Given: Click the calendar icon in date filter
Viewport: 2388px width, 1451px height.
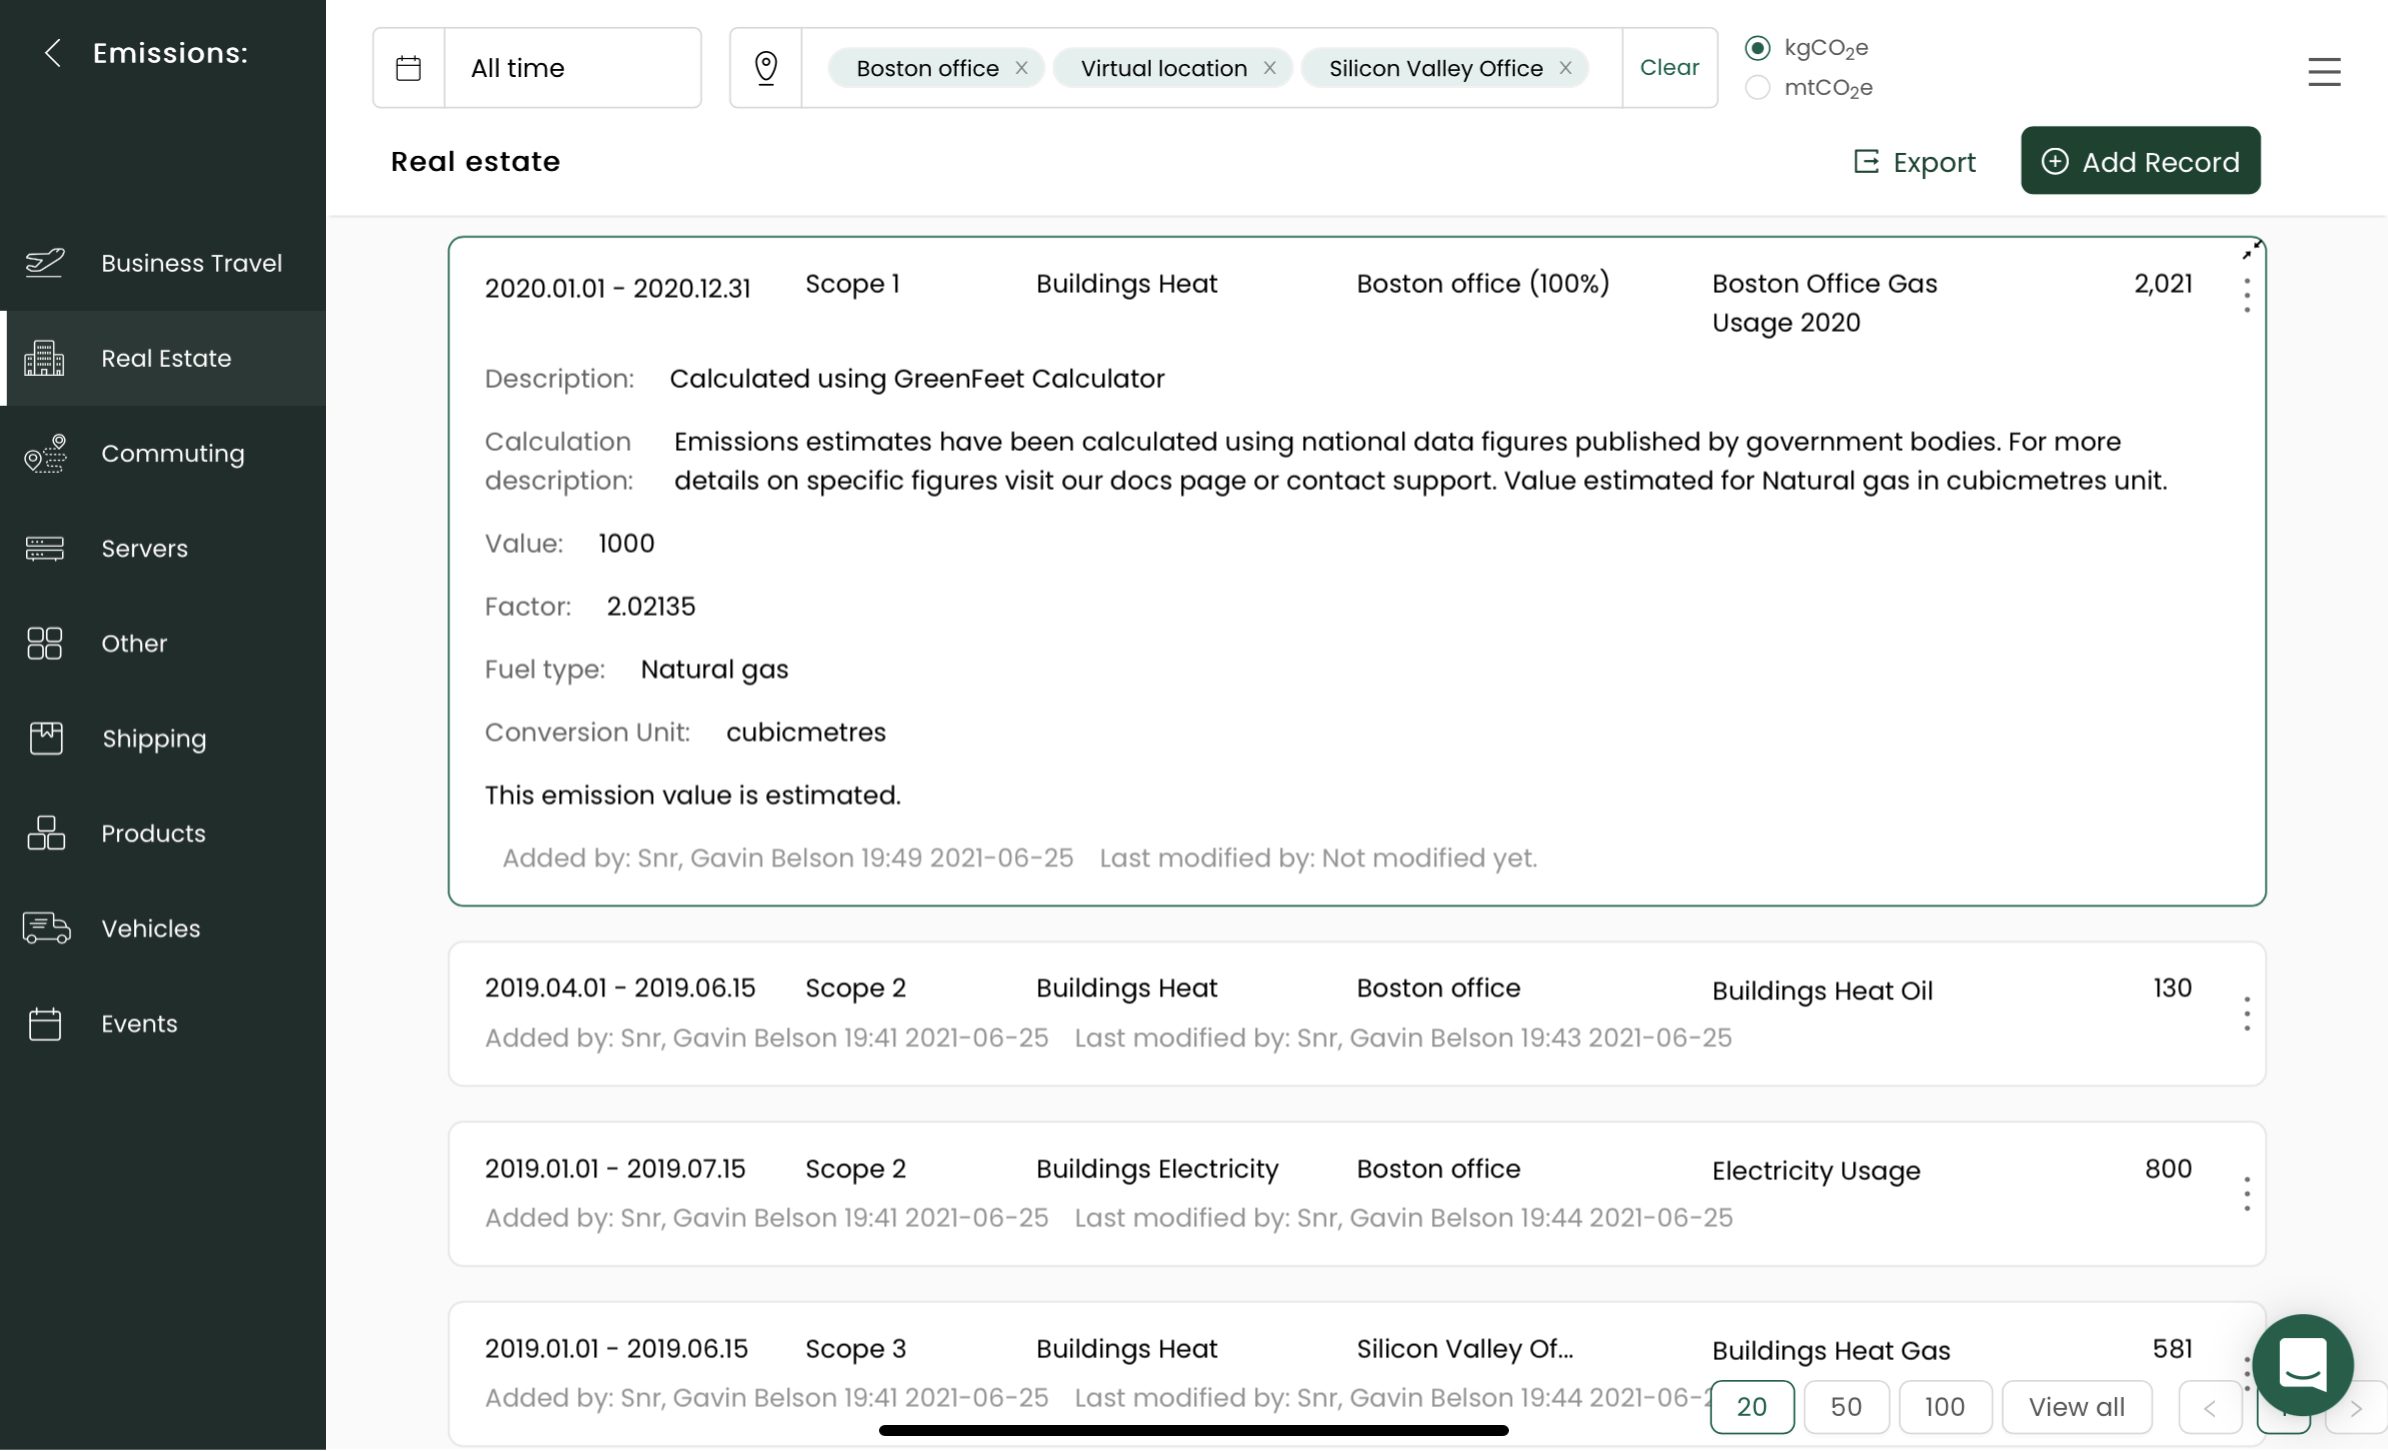Looking at the screenshot, I should coord(408,68).
